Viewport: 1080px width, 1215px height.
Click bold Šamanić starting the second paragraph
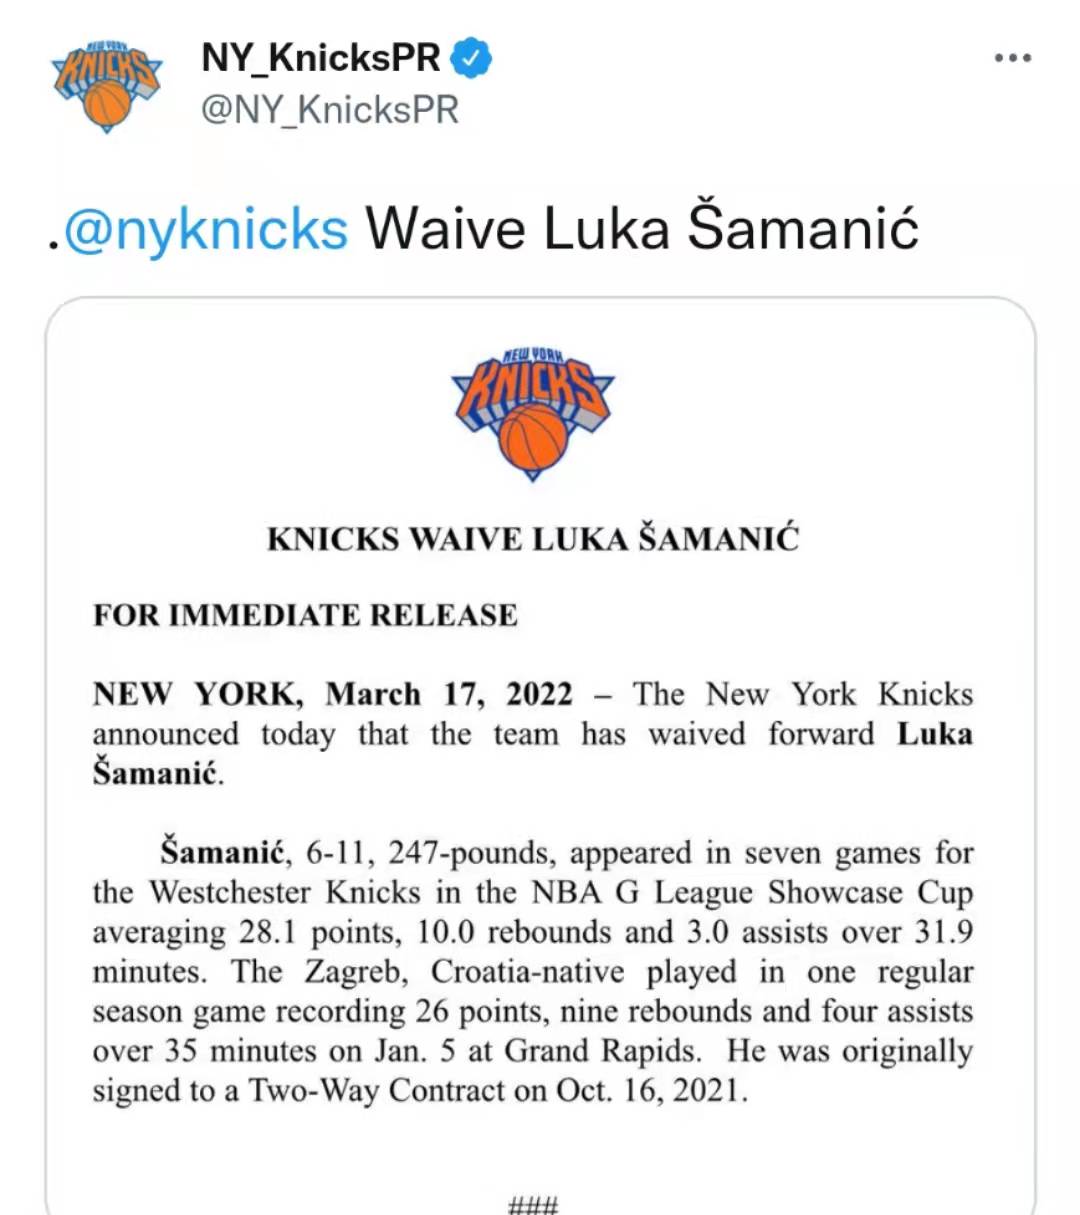pyautogui.click(x=223, y=852)
